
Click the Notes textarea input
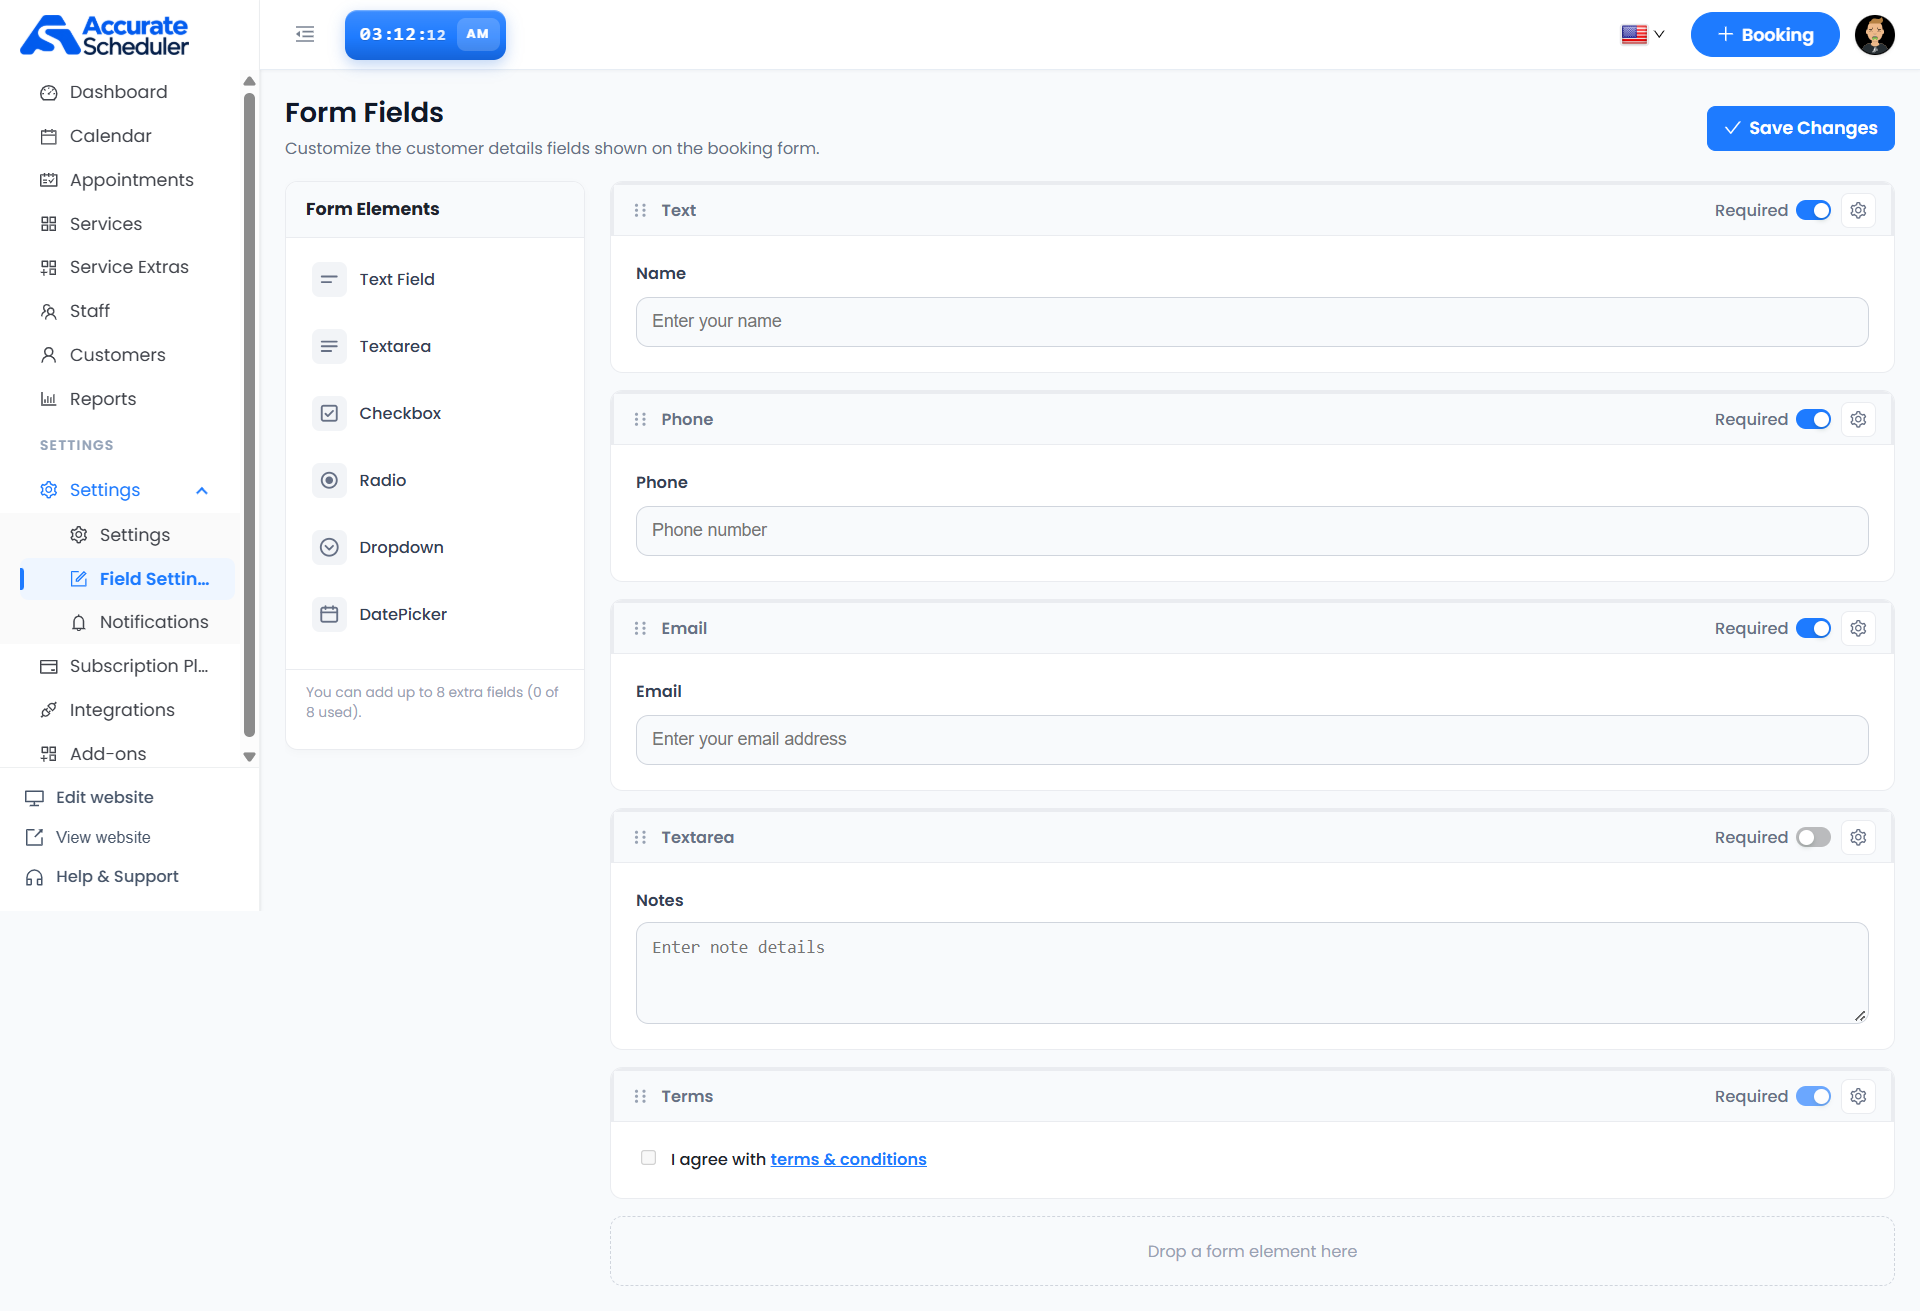(1252, 973)
